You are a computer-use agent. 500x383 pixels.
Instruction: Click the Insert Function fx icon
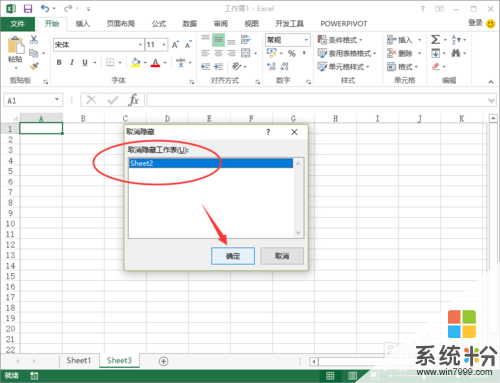(x=133, y=100)
